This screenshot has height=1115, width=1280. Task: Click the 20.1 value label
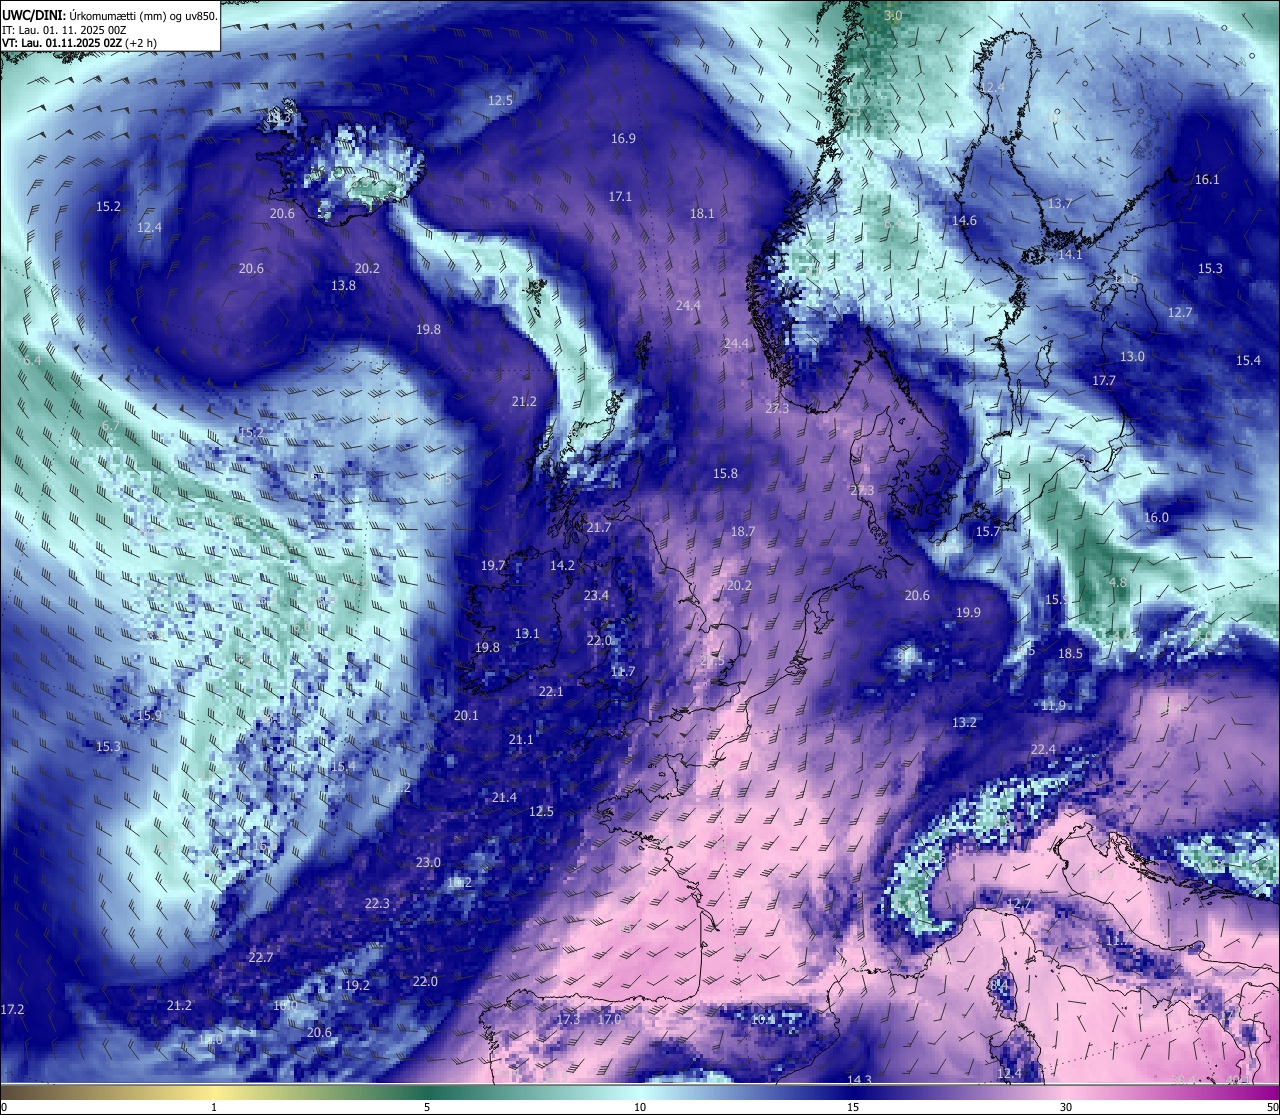pos(466,715)
